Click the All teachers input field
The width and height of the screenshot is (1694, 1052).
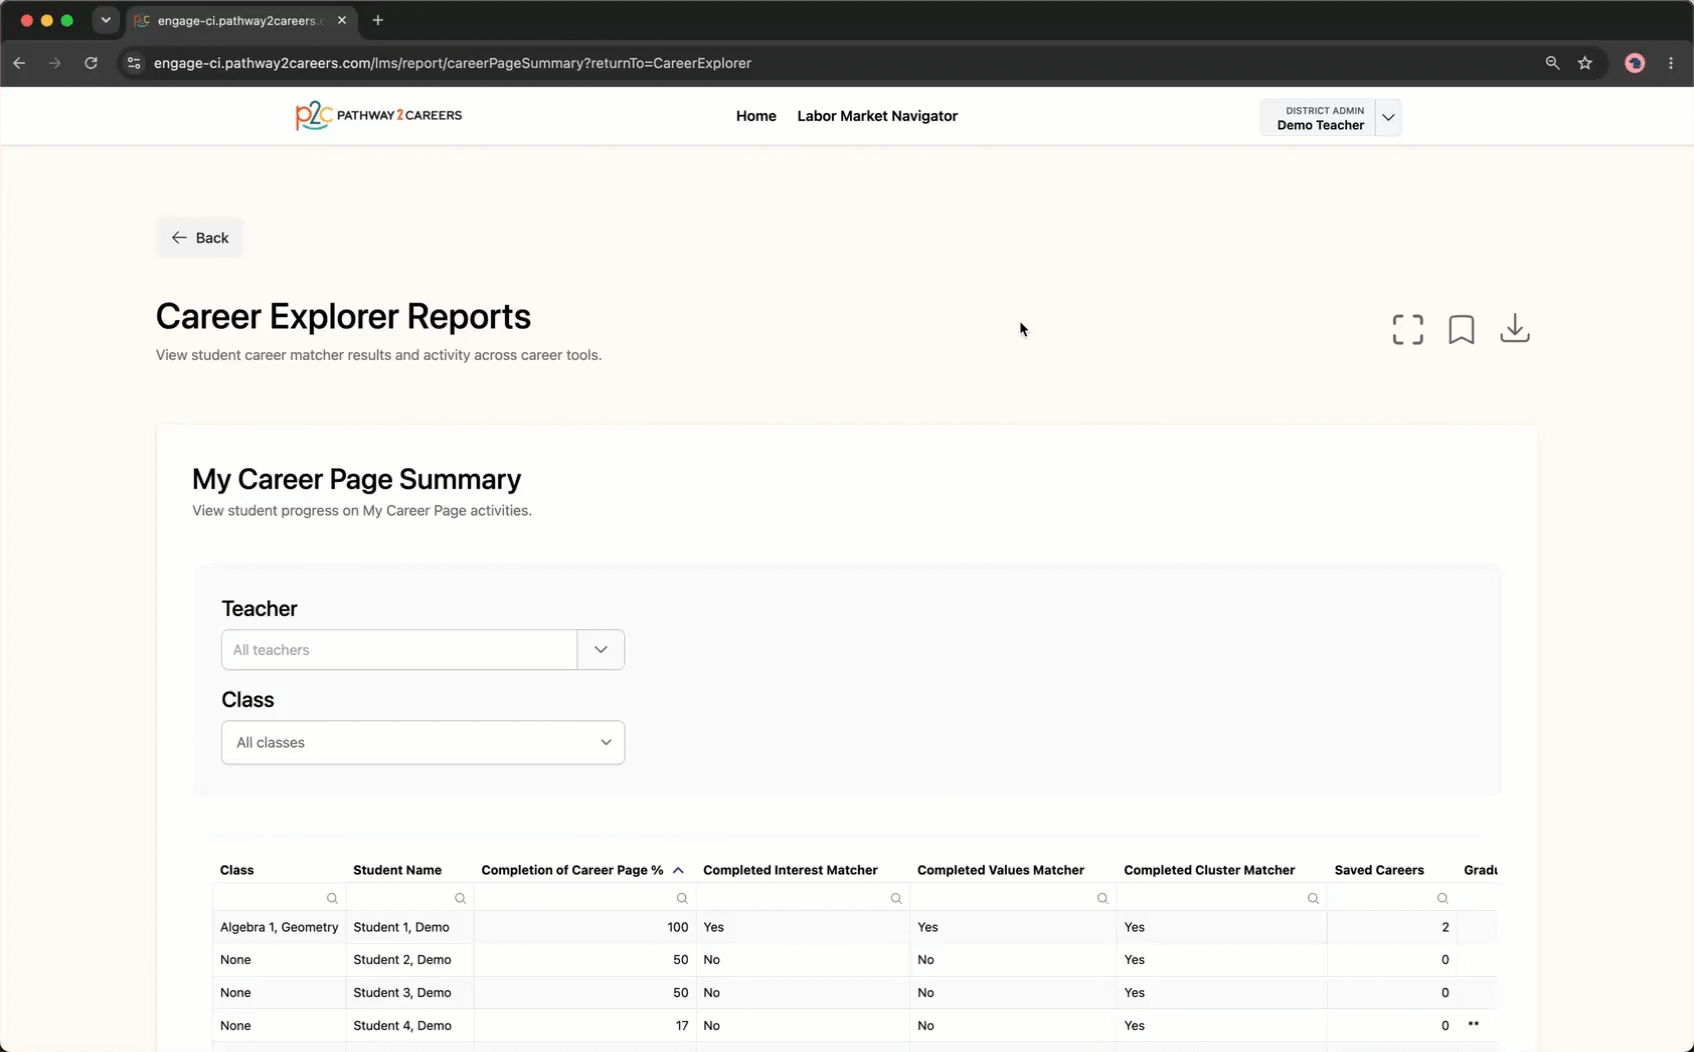click(399, 650)
